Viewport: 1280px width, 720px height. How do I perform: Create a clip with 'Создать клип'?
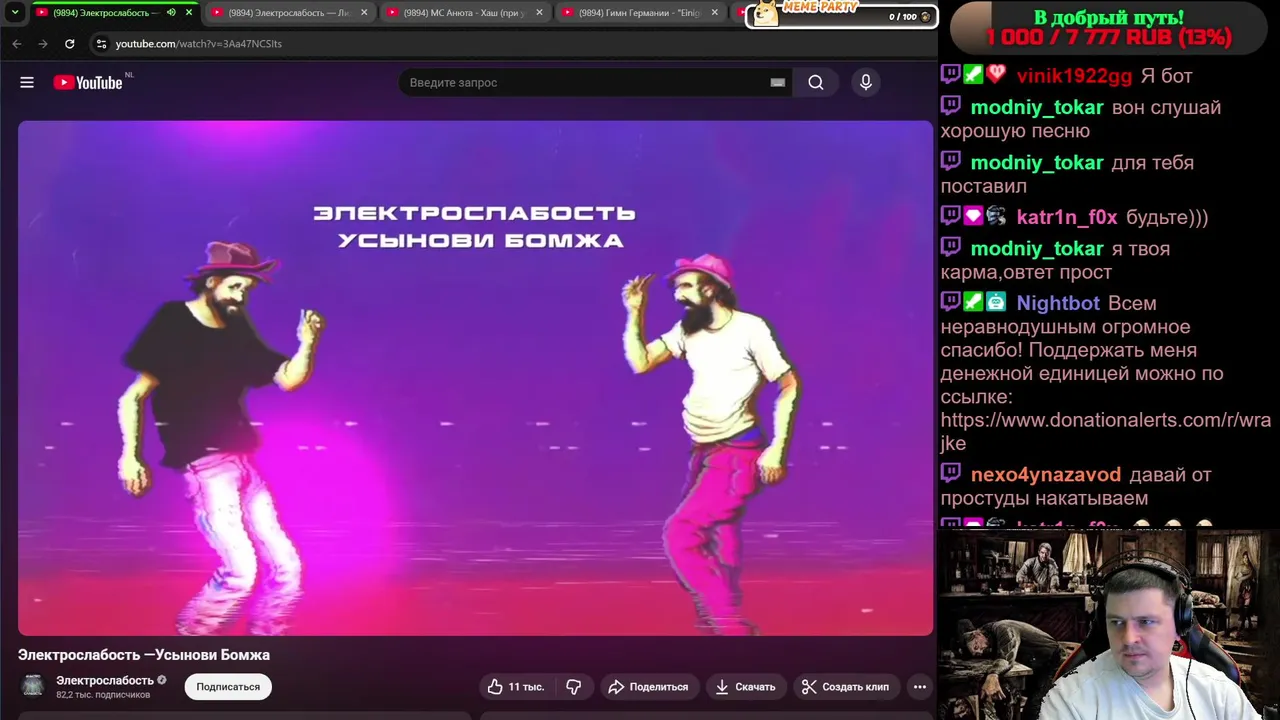(845, 687)
